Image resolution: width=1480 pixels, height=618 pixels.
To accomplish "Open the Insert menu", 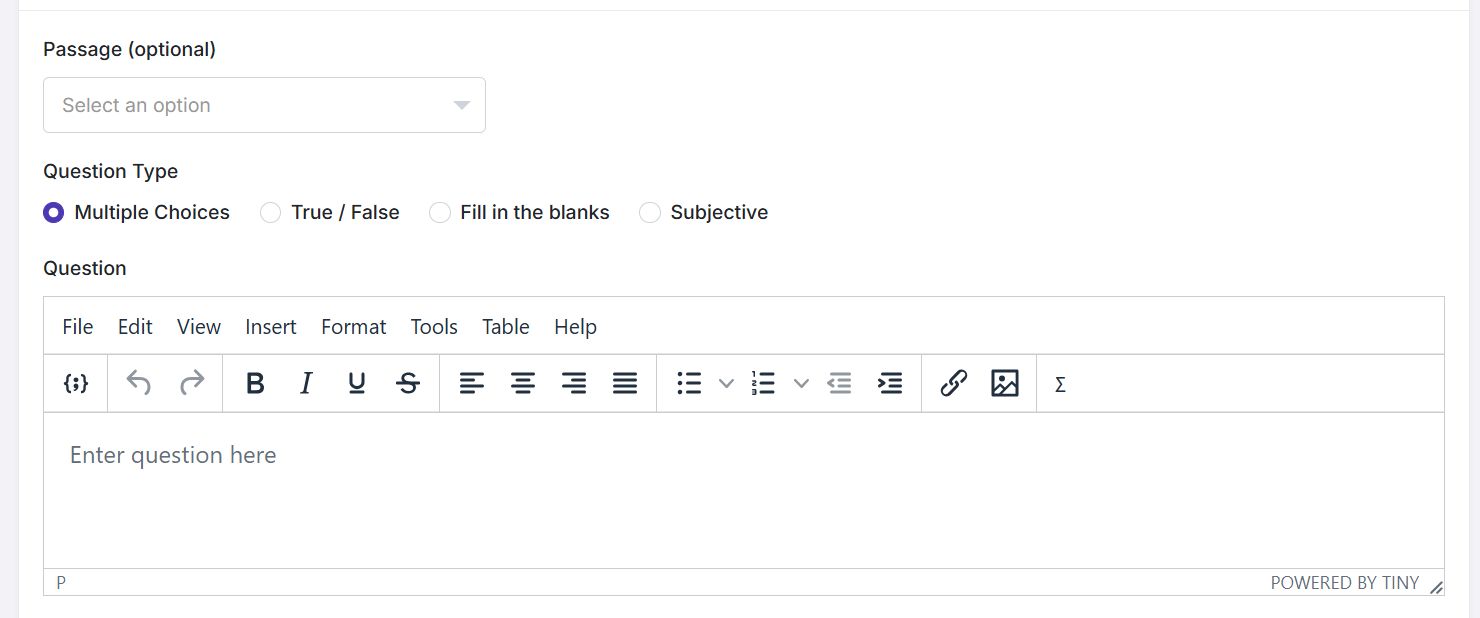I will tap(271, 327).
